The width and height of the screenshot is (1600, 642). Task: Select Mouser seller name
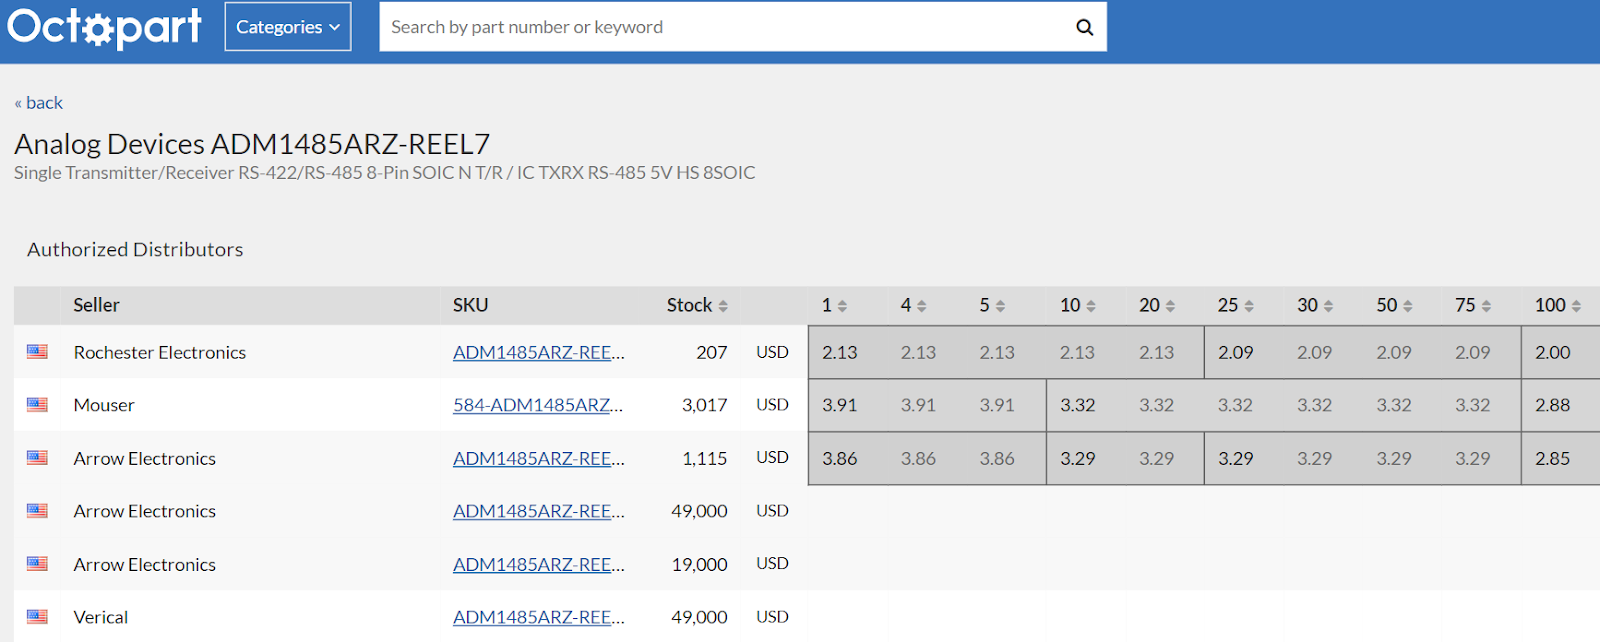pyautogui.click(x=104, y=405)
